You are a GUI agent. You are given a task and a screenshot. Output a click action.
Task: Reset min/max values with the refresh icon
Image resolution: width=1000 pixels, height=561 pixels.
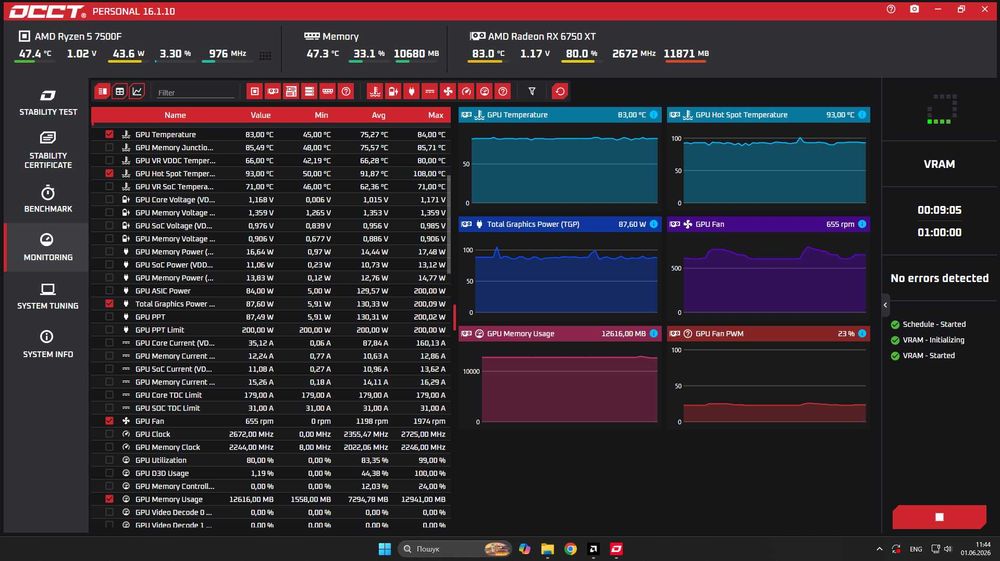560,92
